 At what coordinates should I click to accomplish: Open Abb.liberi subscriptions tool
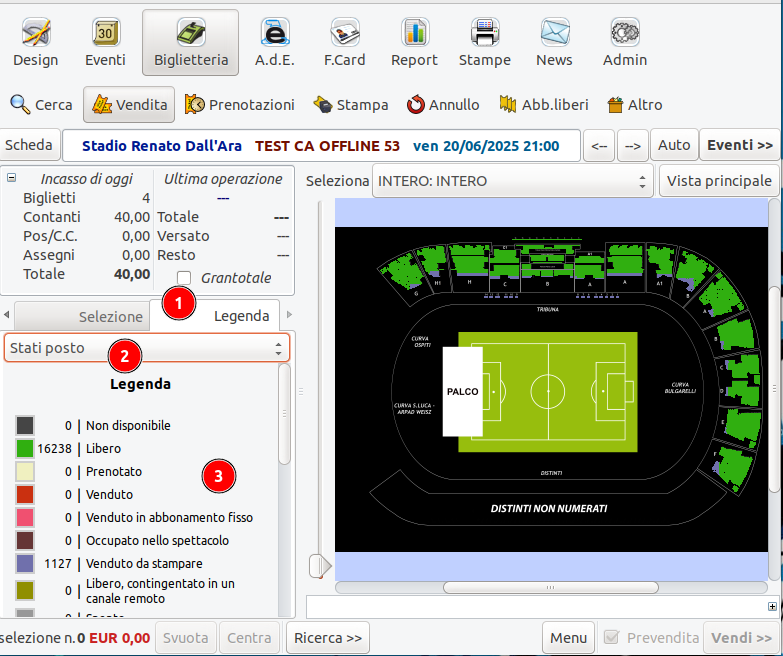pyautogui.click(x=544, y=105)
